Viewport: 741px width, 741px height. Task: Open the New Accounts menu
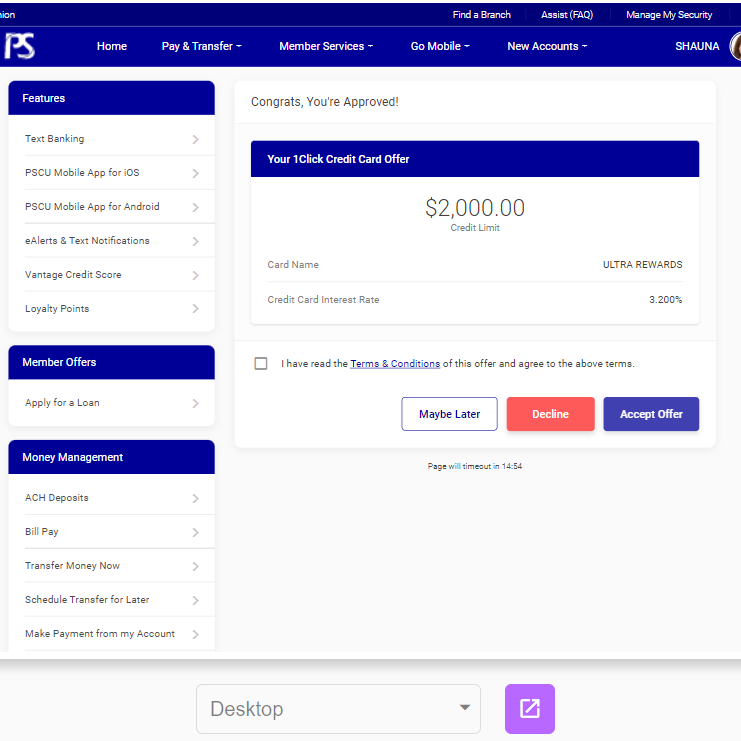[x=546, y=46]
